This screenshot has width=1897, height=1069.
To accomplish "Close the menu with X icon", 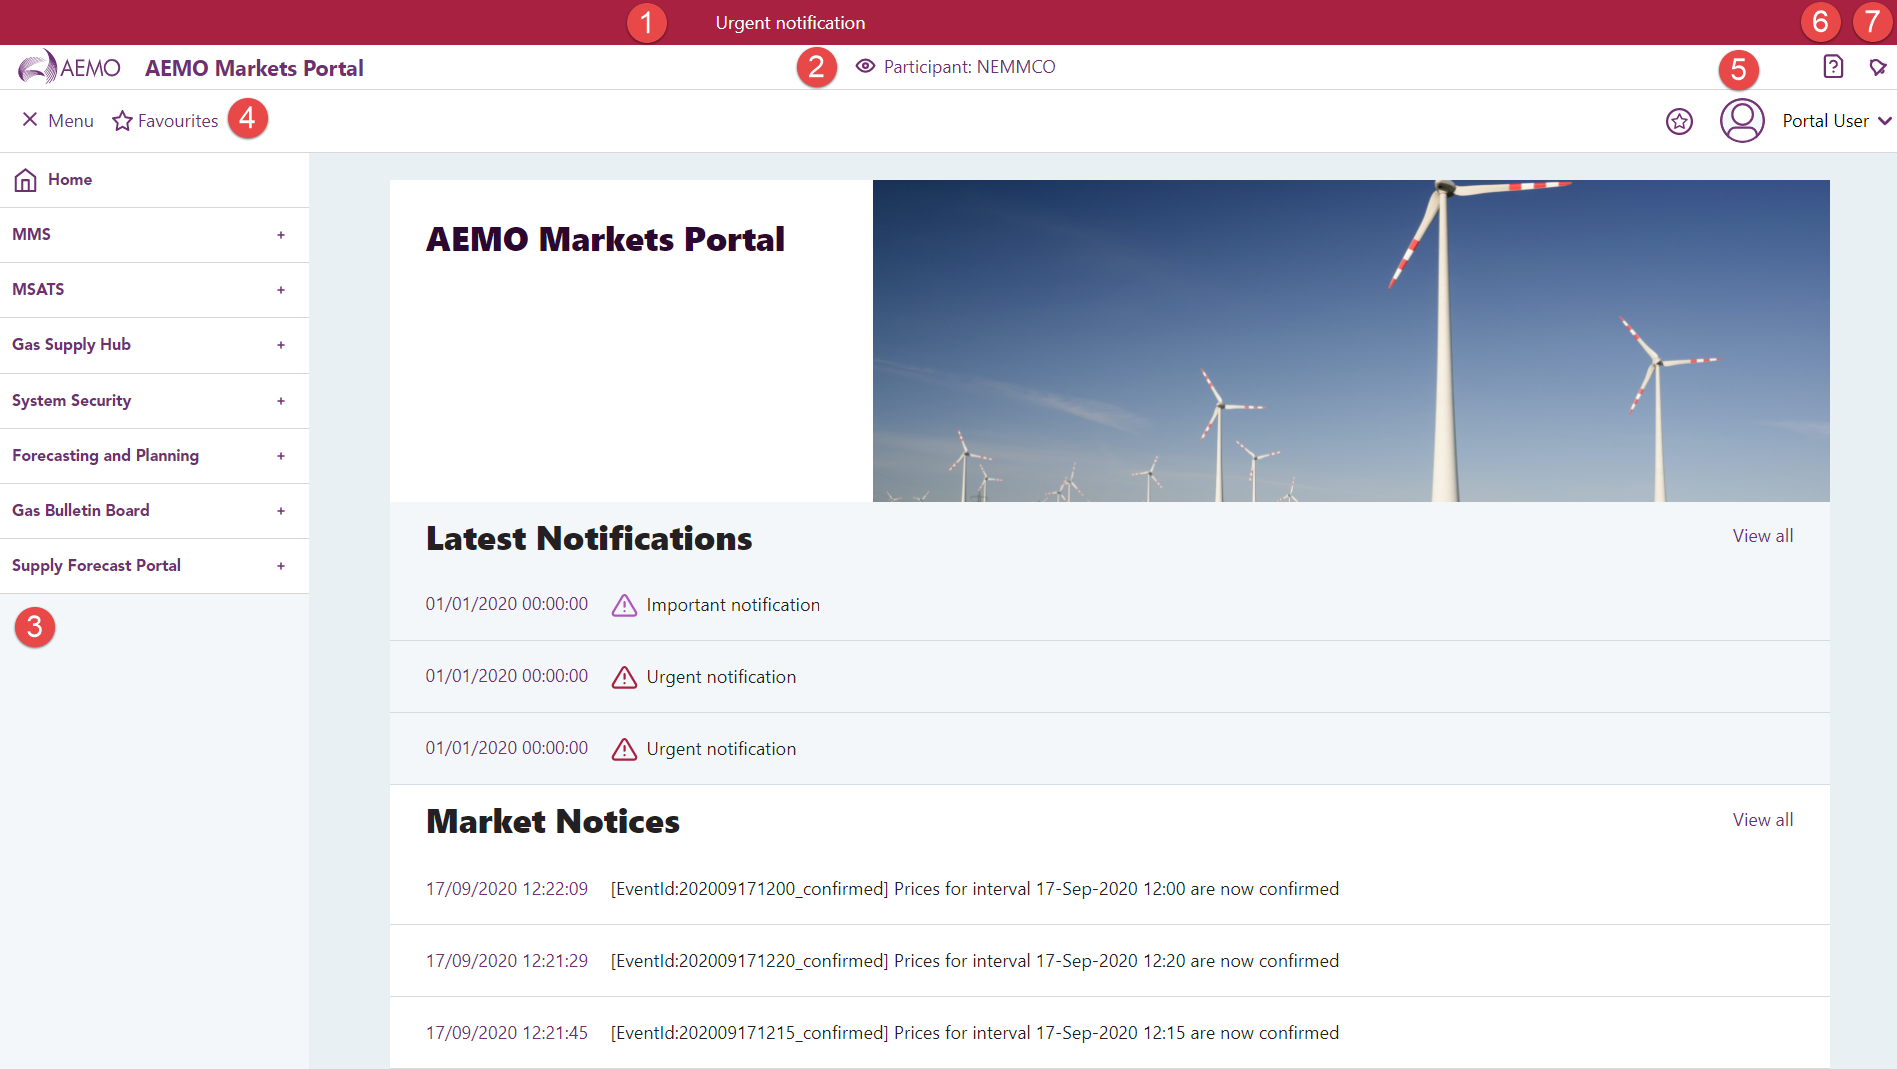I will 30,120.
